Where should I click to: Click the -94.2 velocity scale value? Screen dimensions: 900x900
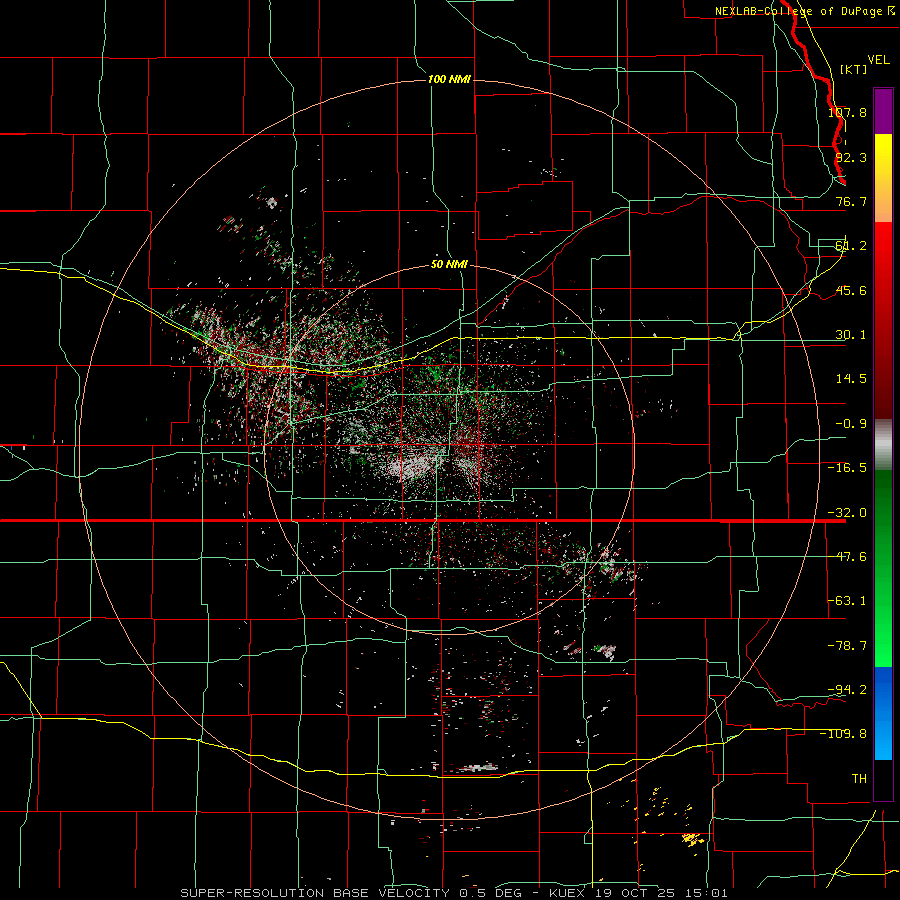pyautogui.click(x=847, y=689)
